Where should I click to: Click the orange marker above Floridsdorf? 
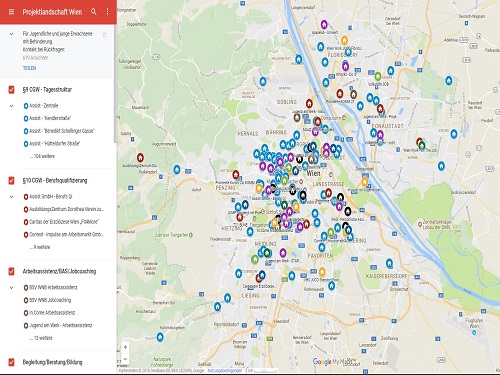click(344, 40)
